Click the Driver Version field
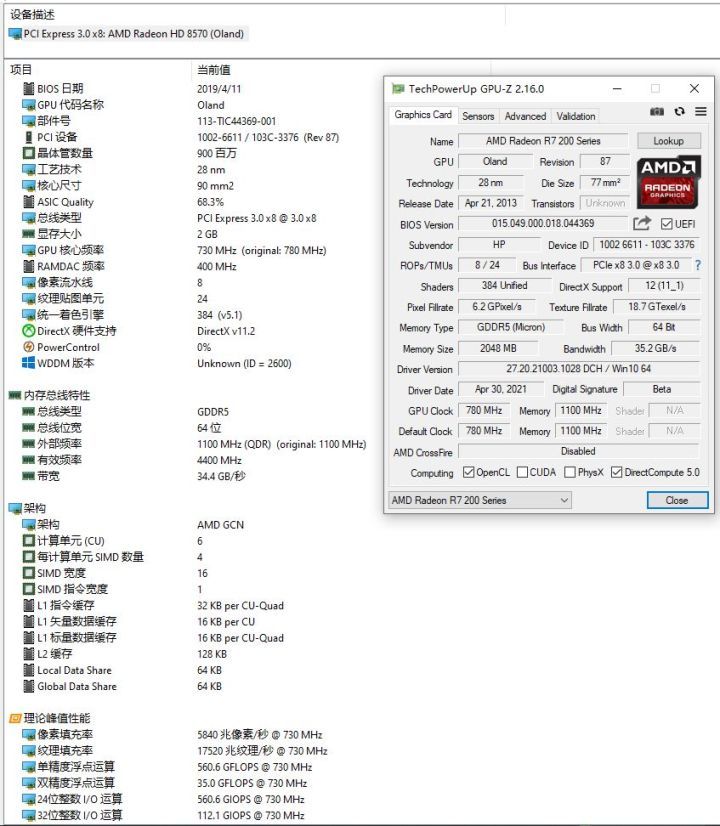 [578, 368]
